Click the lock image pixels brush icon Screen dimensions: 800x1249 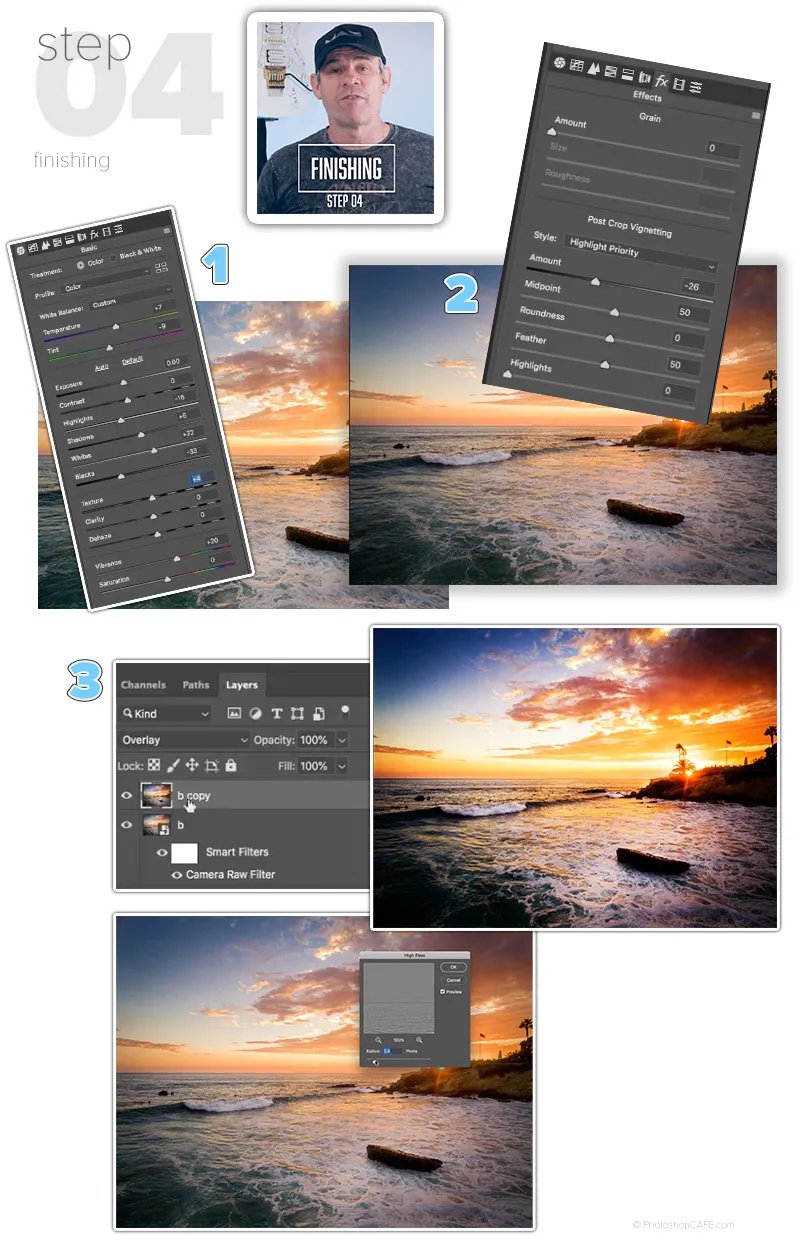point(172,766)
